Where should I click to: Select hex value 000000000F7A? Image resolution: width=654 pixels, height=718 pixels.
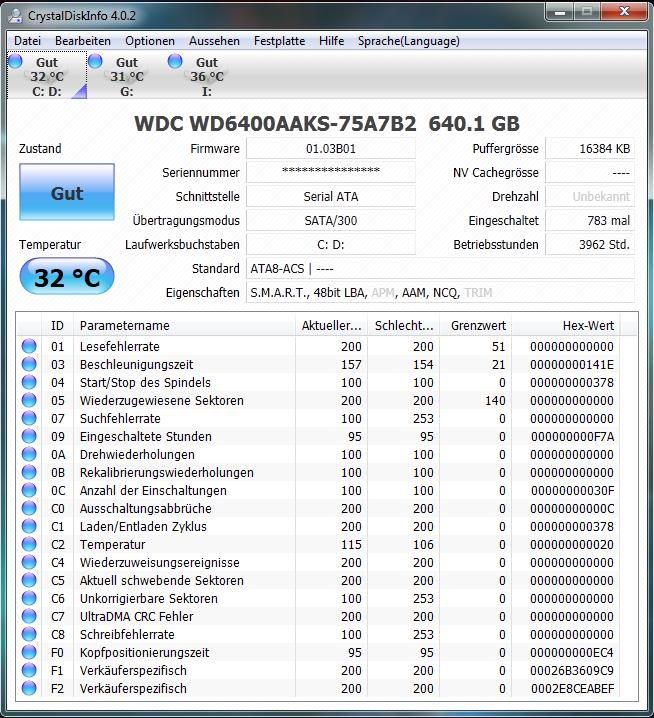click(572, 436)
